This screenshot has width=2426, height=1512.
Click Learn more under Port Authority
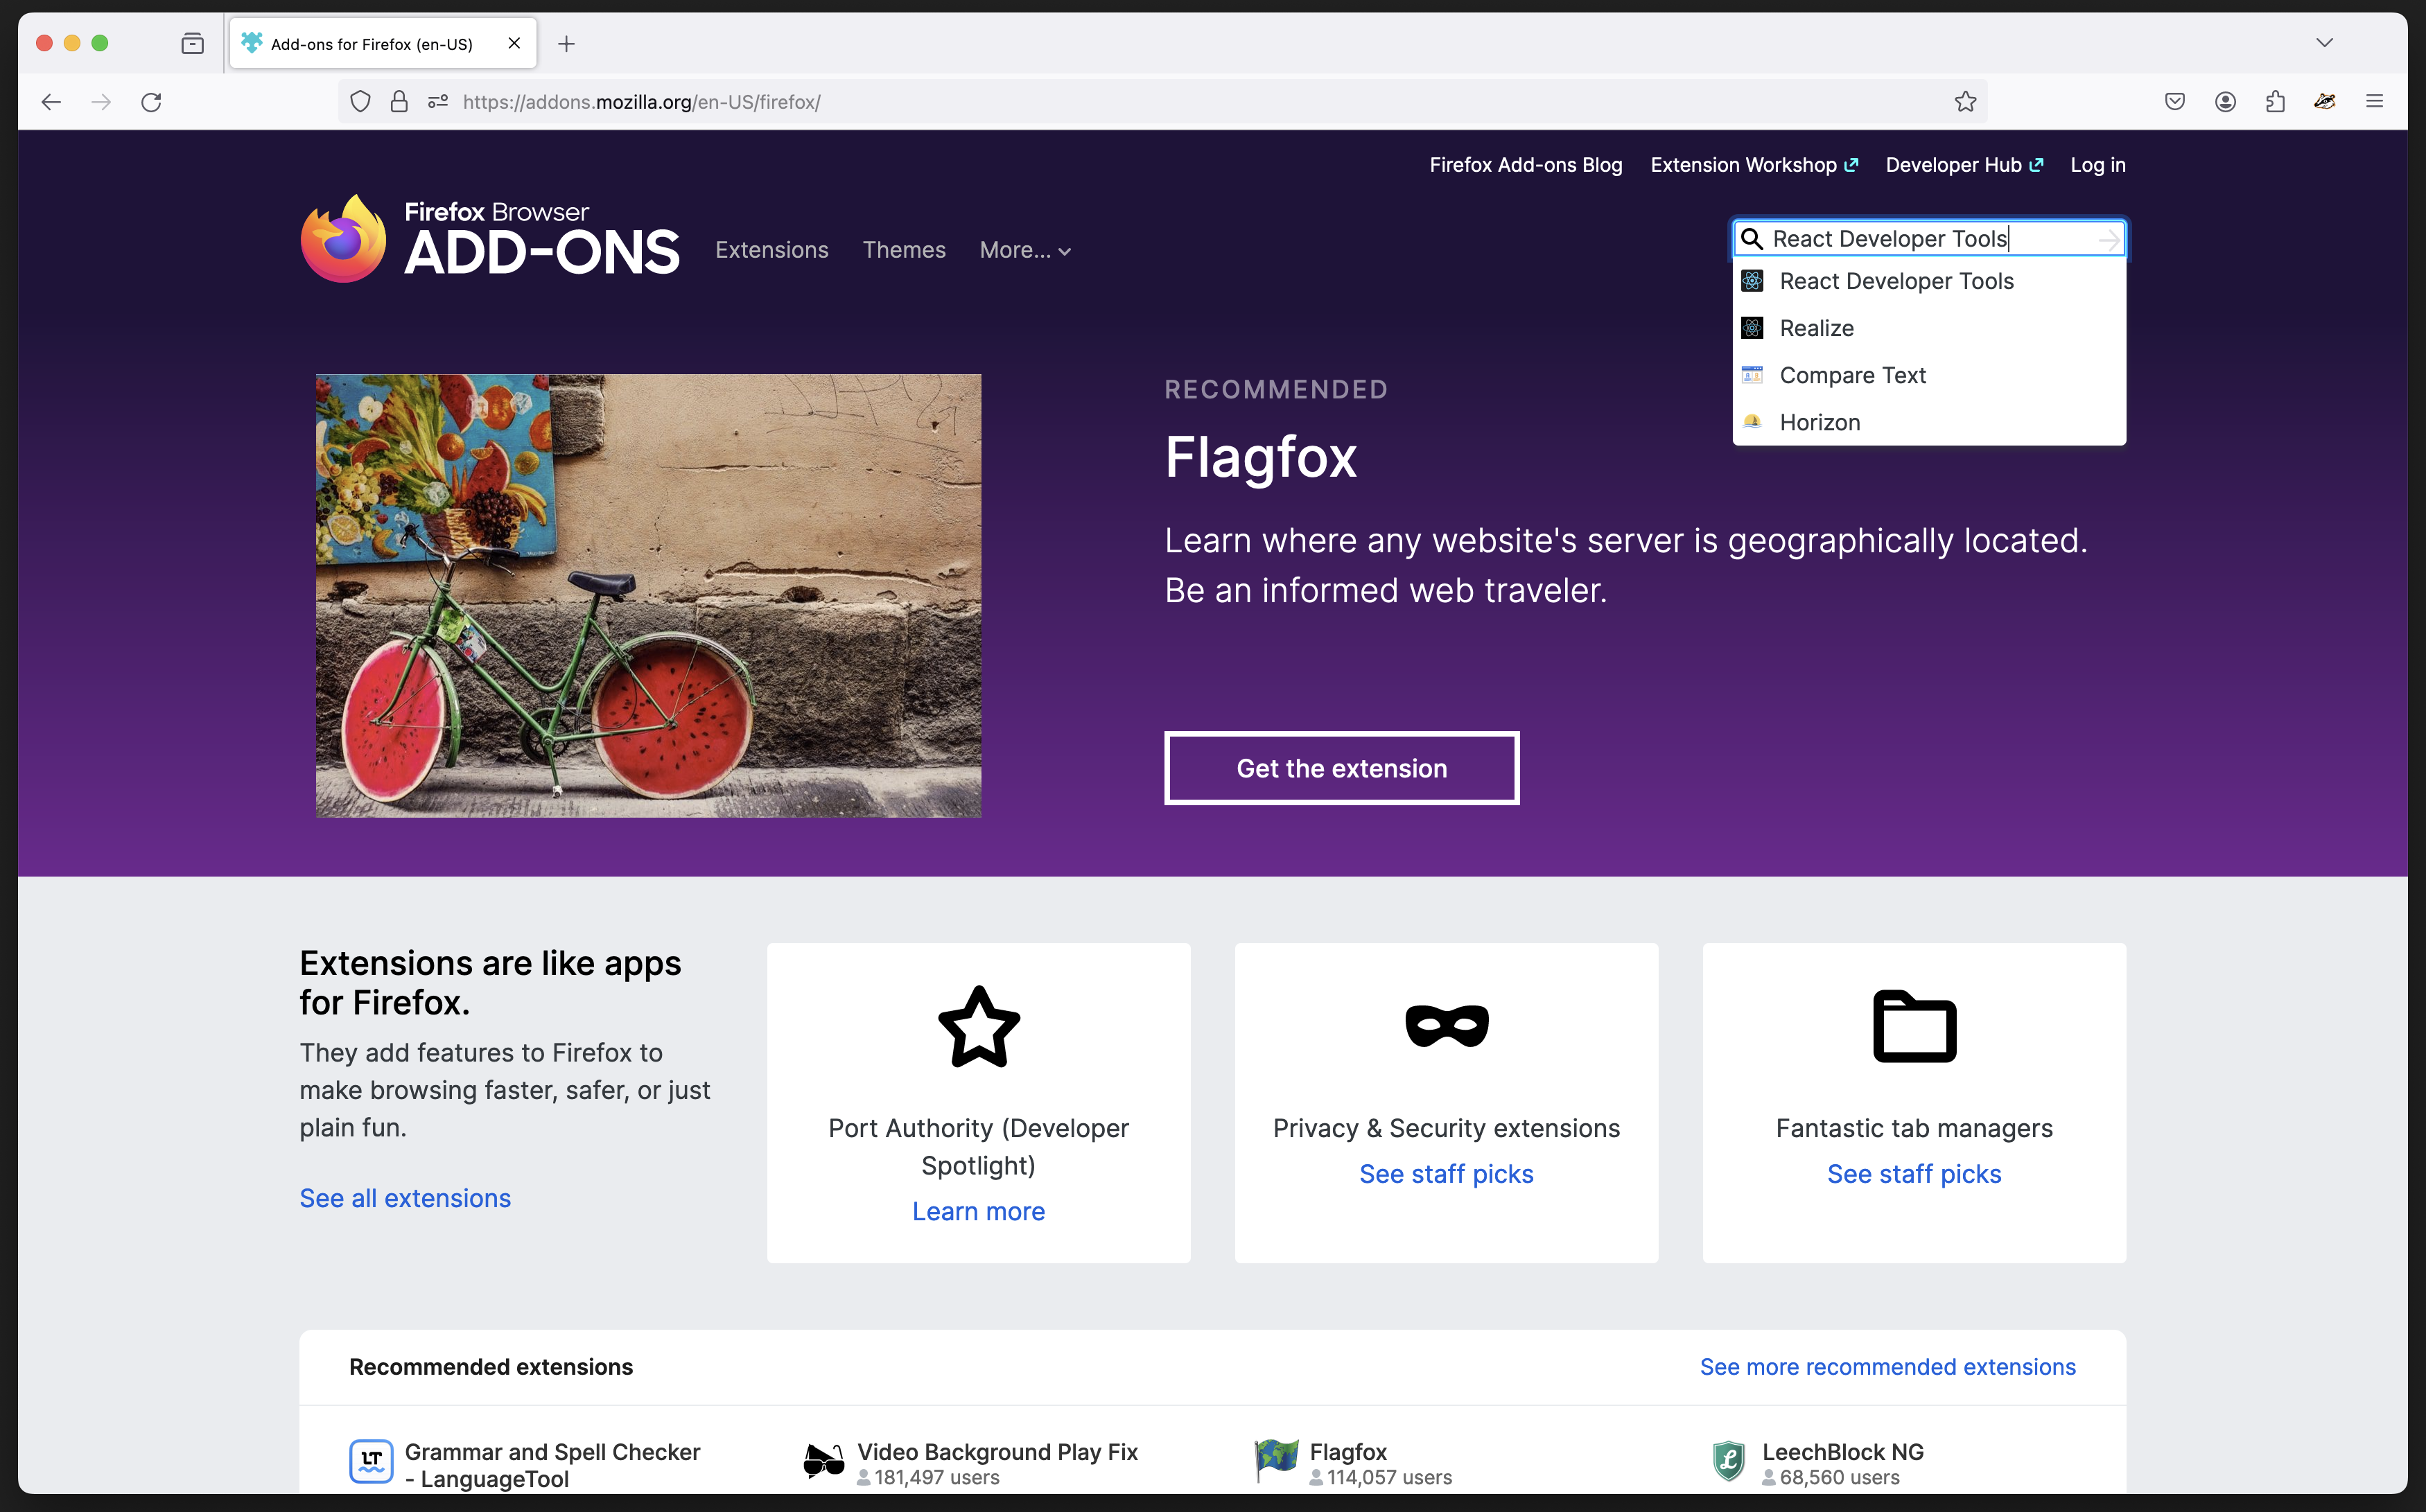(978, 1211)
